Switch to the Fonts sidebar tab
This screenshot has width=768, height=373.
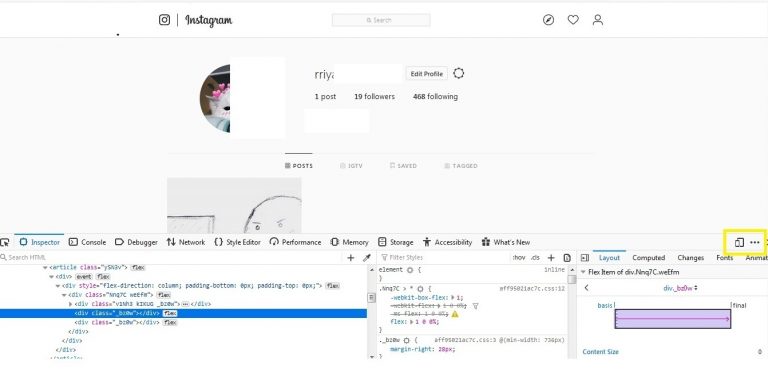click(724, 258)
